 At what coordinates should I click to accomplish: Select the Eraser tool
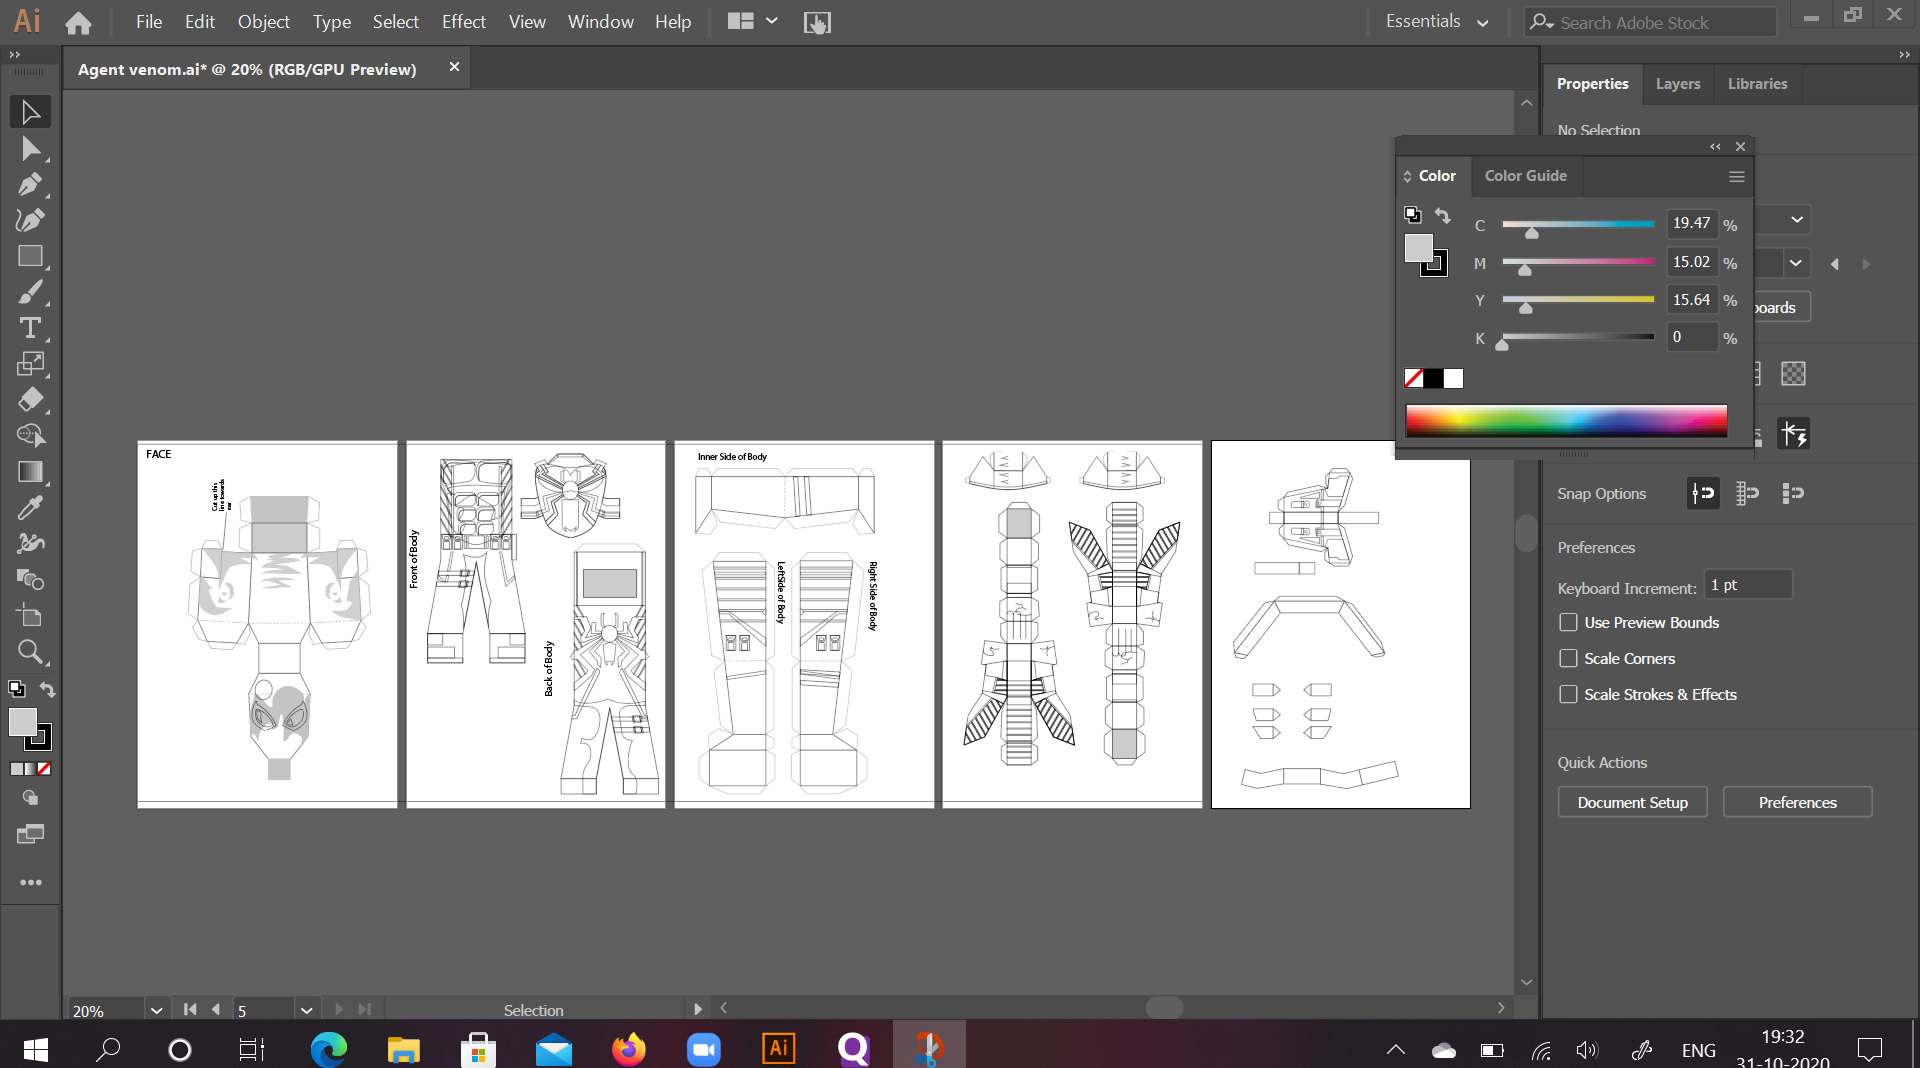pos(30,400)
